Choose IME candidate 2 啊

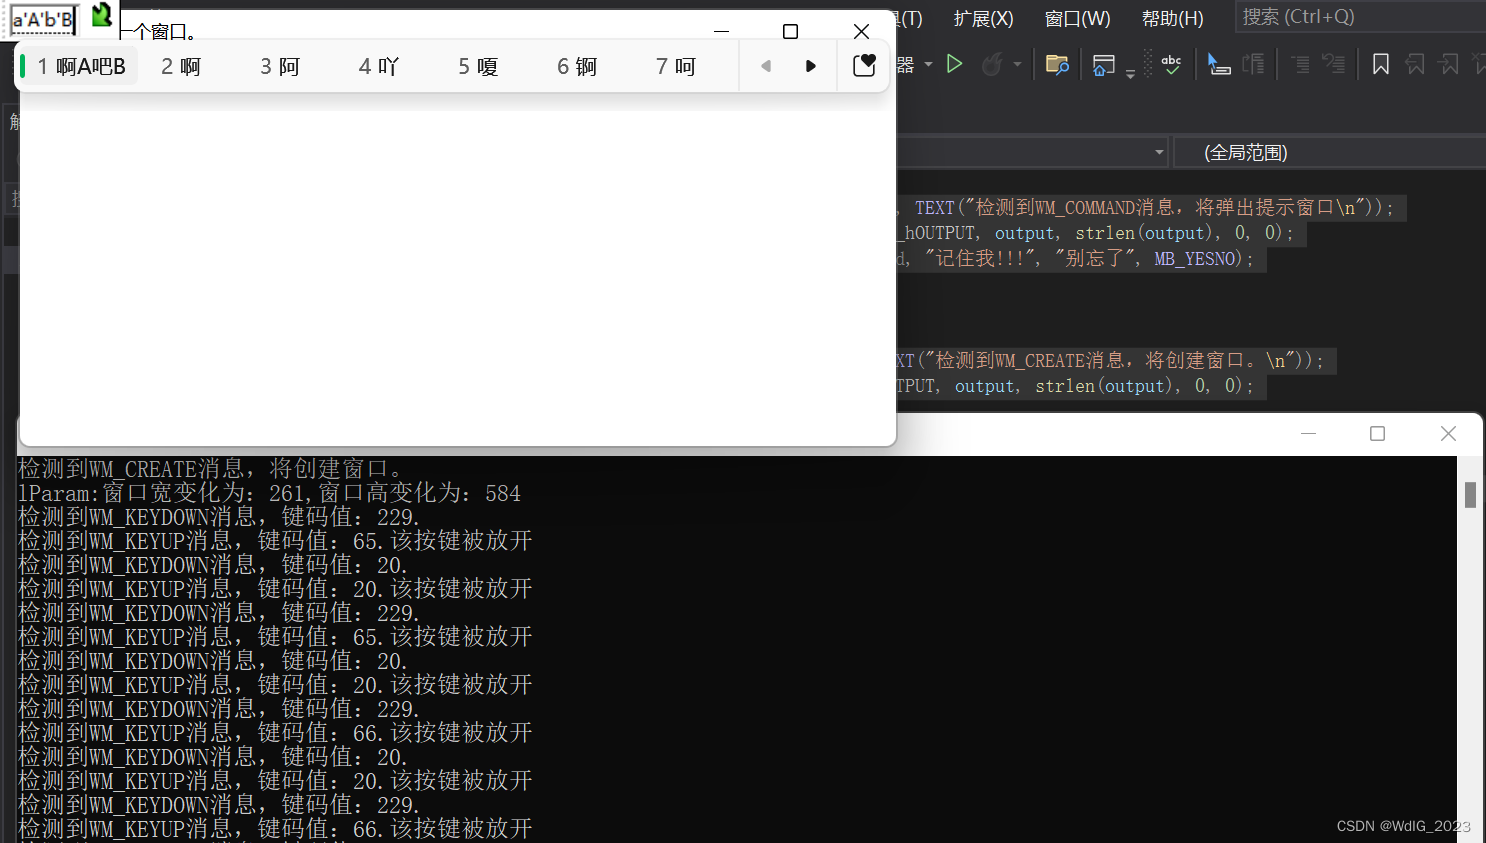coord(181,66)
